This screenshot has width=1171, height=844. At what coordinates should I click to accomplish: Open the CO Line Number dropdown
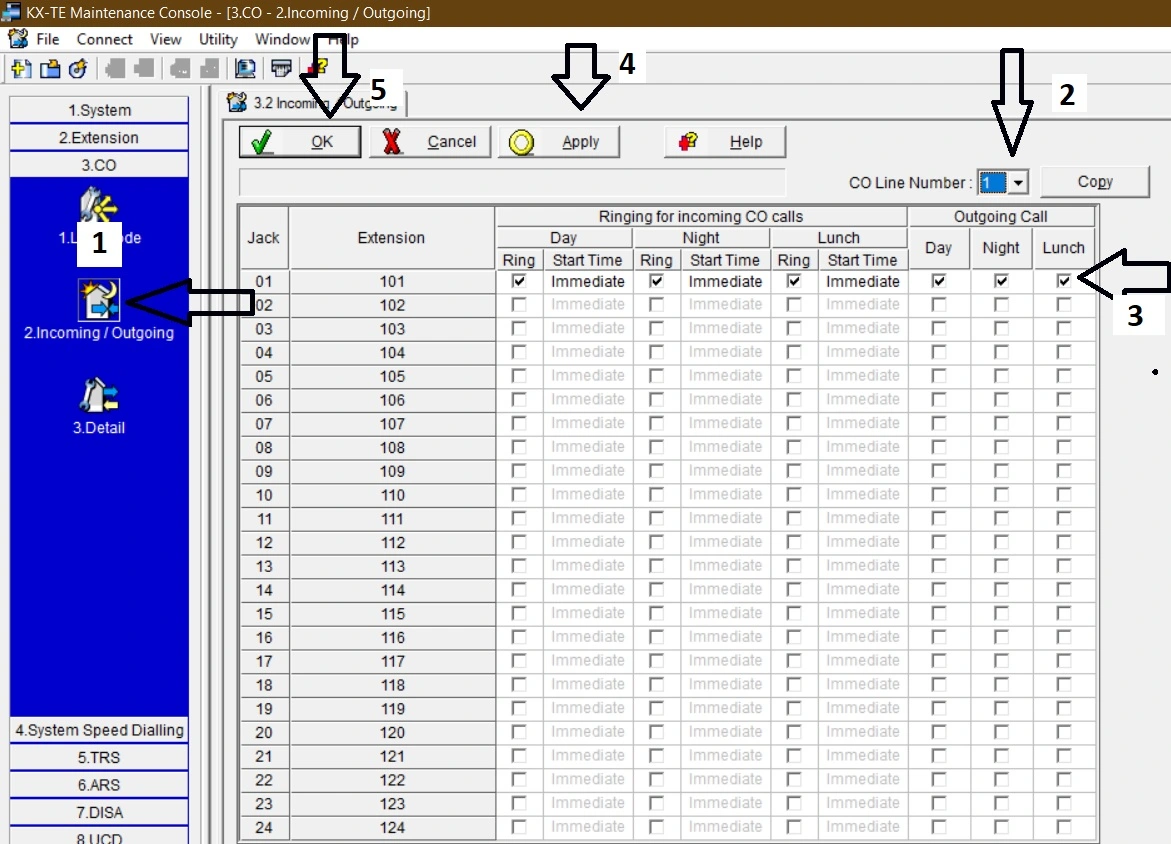pos(1019,183)
